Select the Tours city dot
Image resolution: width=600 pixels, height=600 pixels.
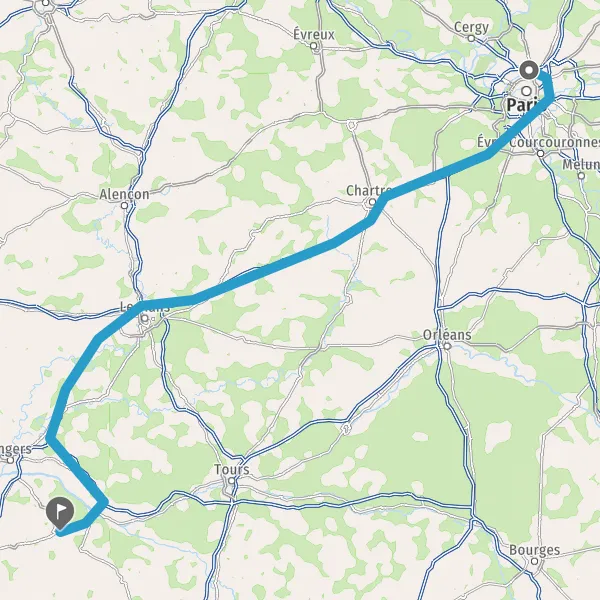[232, 481]
